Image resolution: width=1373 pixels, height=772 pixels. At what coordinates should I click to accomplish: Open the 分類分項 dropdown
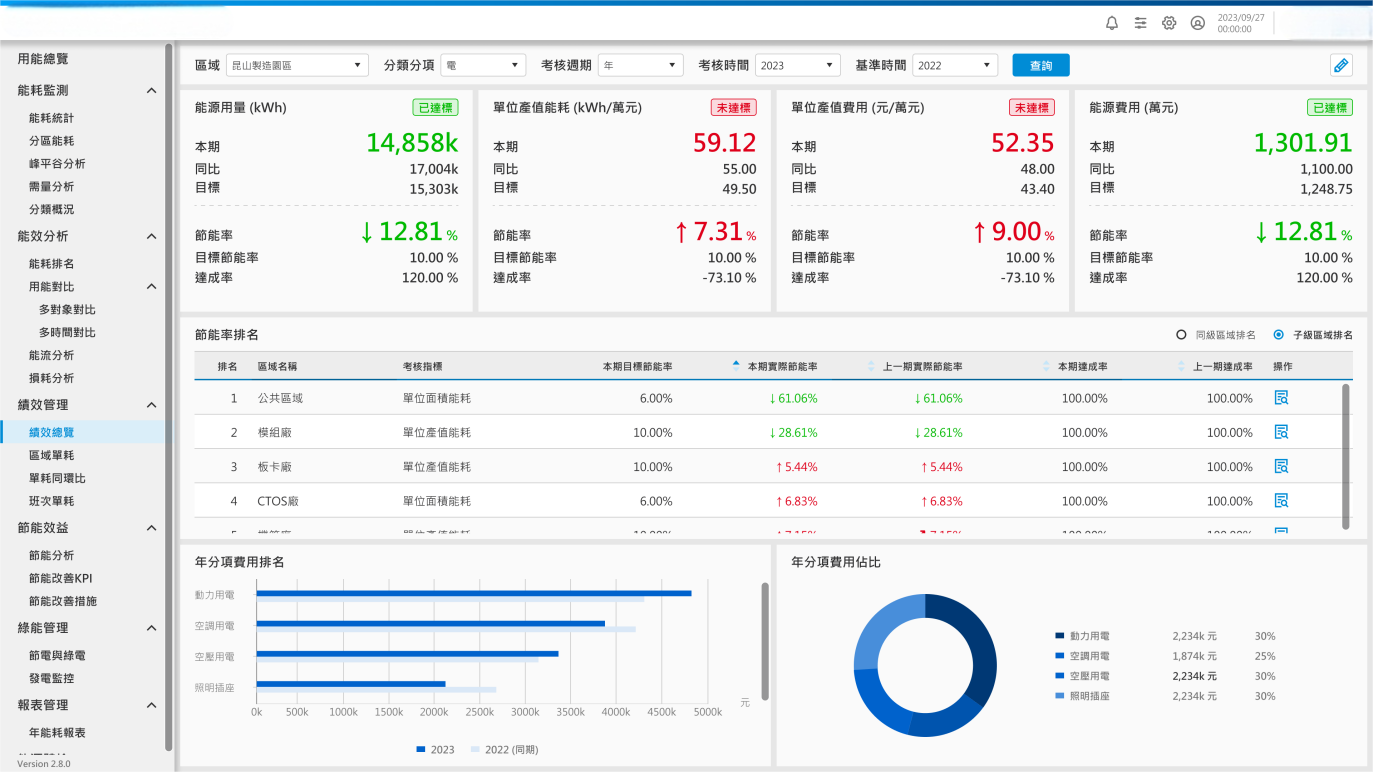[483, 65]
